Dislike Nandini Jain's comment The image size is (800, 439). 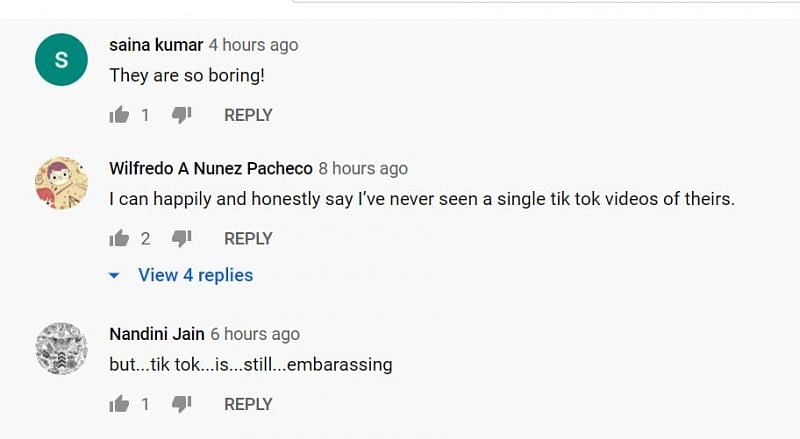click(181, 404)
